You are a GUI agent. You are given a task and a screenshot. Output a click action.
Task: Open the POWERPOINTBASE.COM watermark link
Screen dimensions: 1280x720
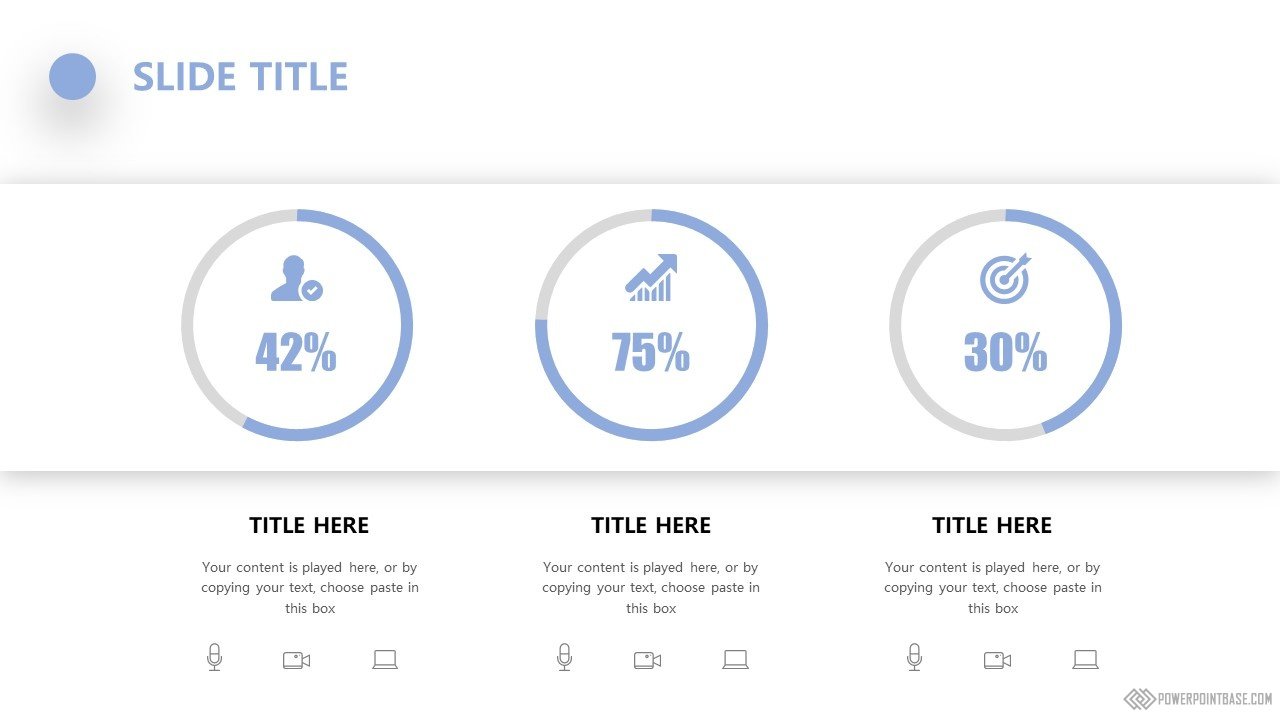pos(1199,699)
